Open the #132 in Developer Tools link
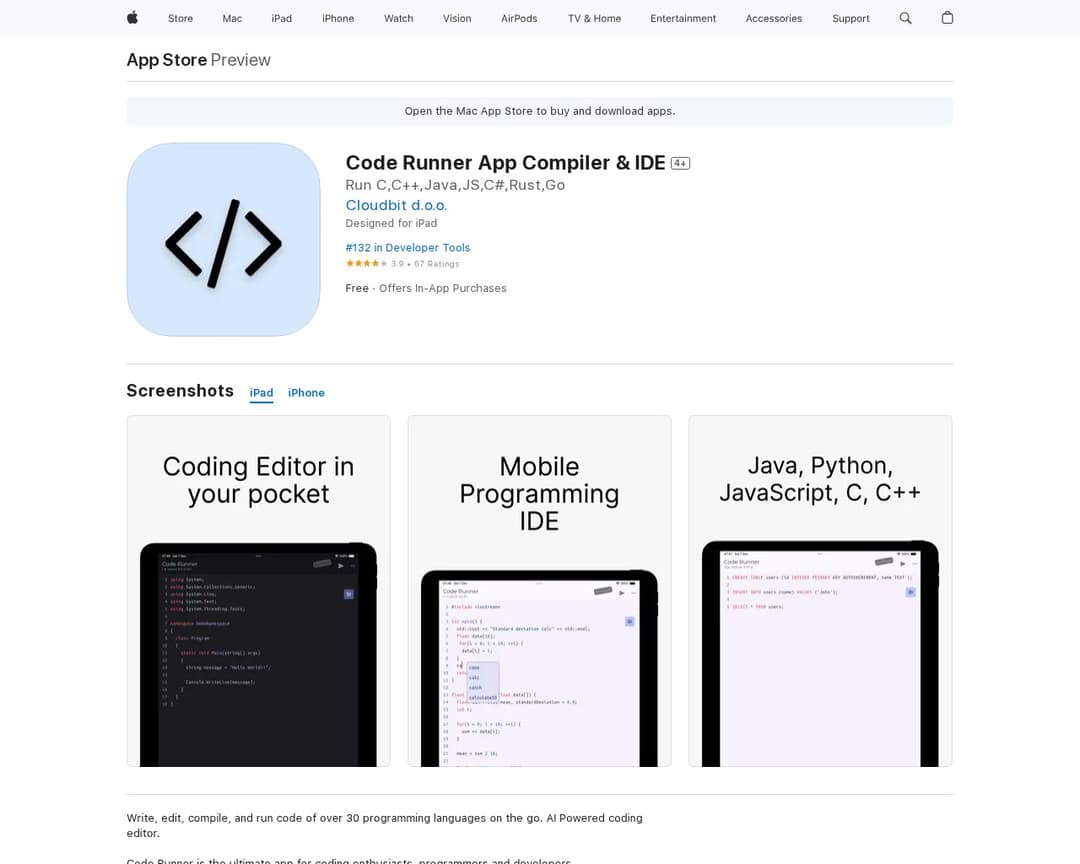 [408, 247]
